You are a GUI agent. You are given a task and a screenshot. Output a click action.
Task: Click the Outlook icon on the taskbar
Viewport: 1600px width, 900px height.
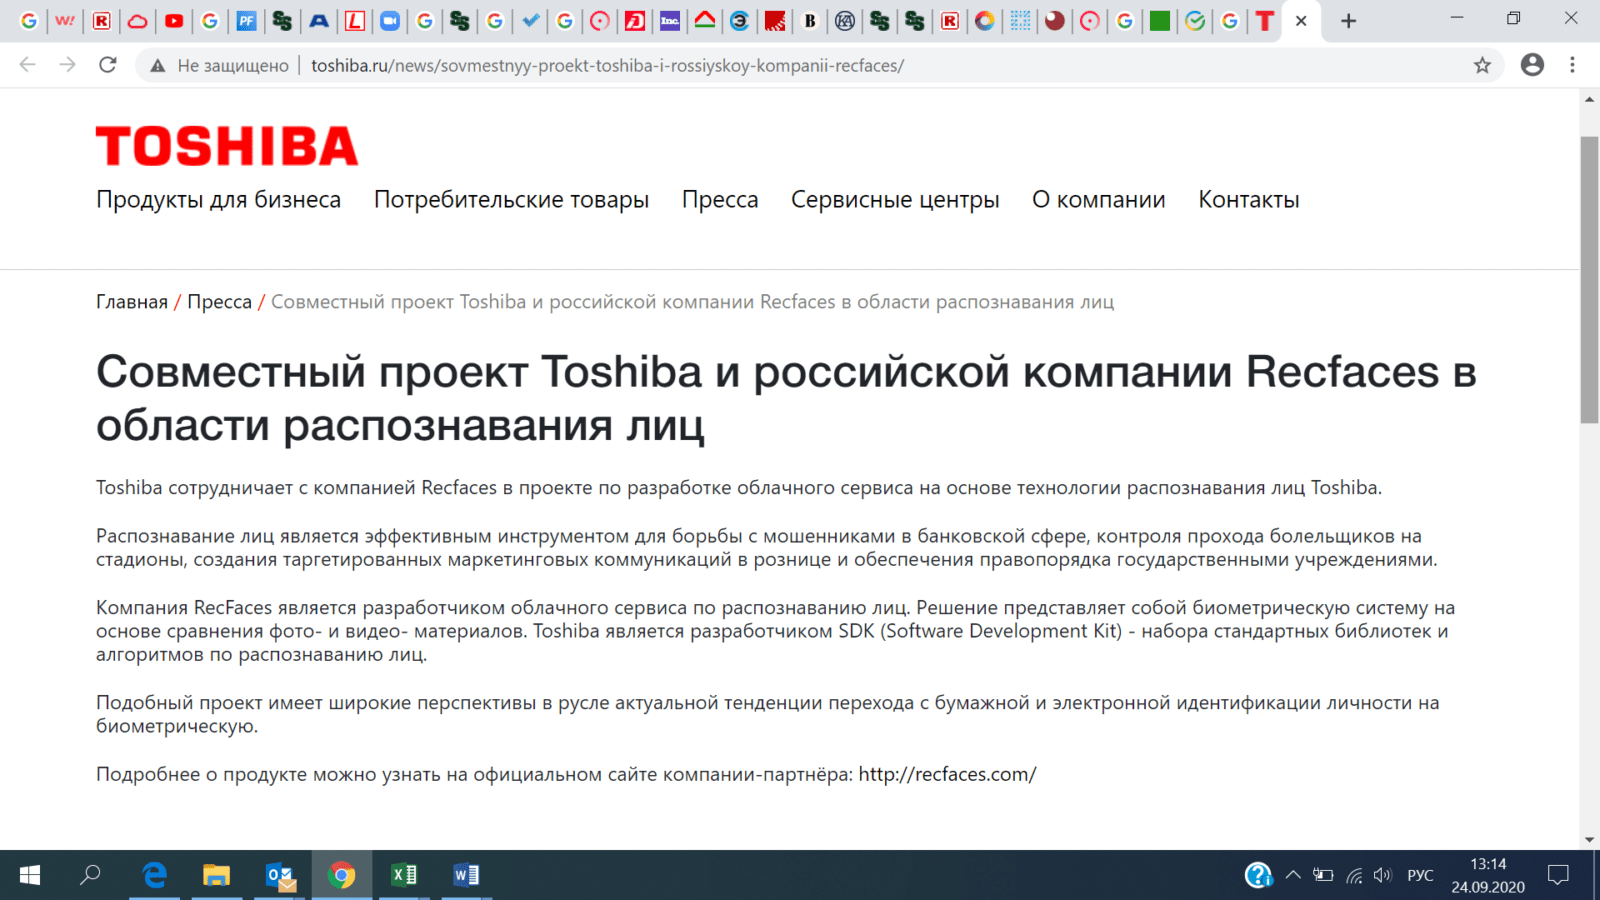(278, 875)
